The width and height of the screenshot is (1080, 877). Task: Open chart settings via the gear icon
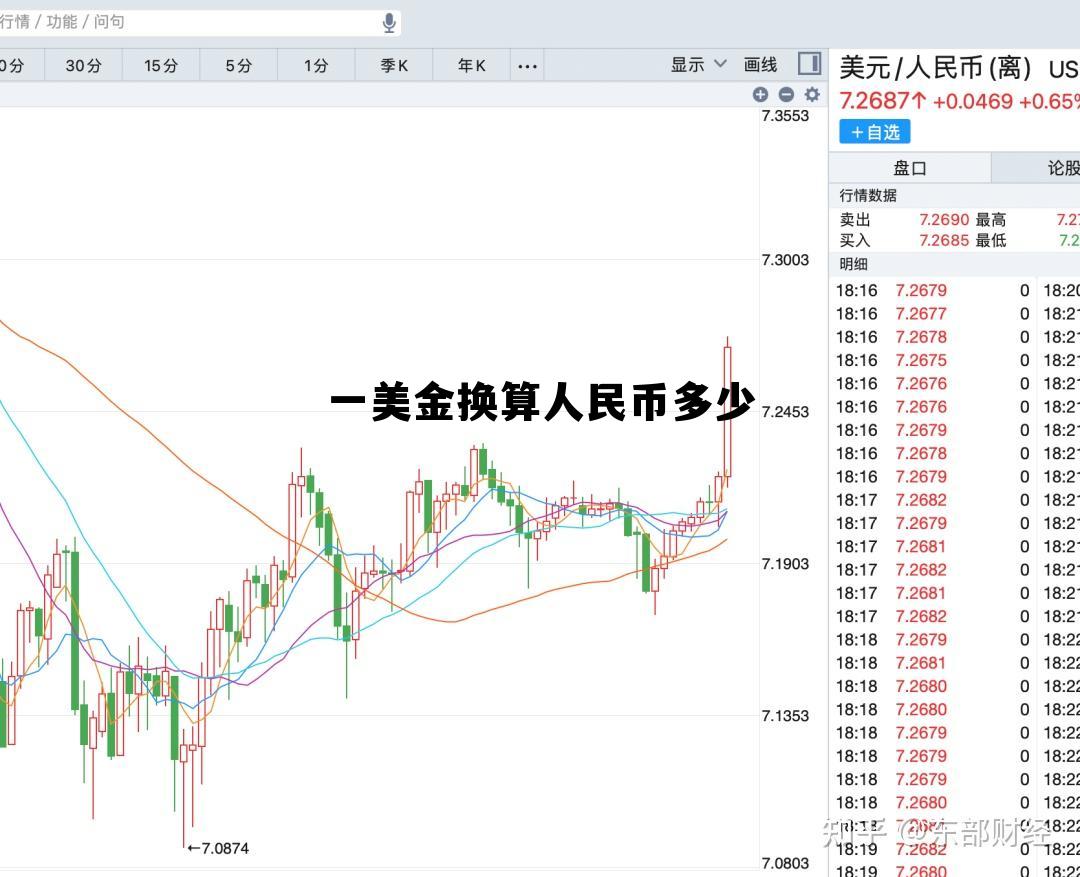click(812, 95)
